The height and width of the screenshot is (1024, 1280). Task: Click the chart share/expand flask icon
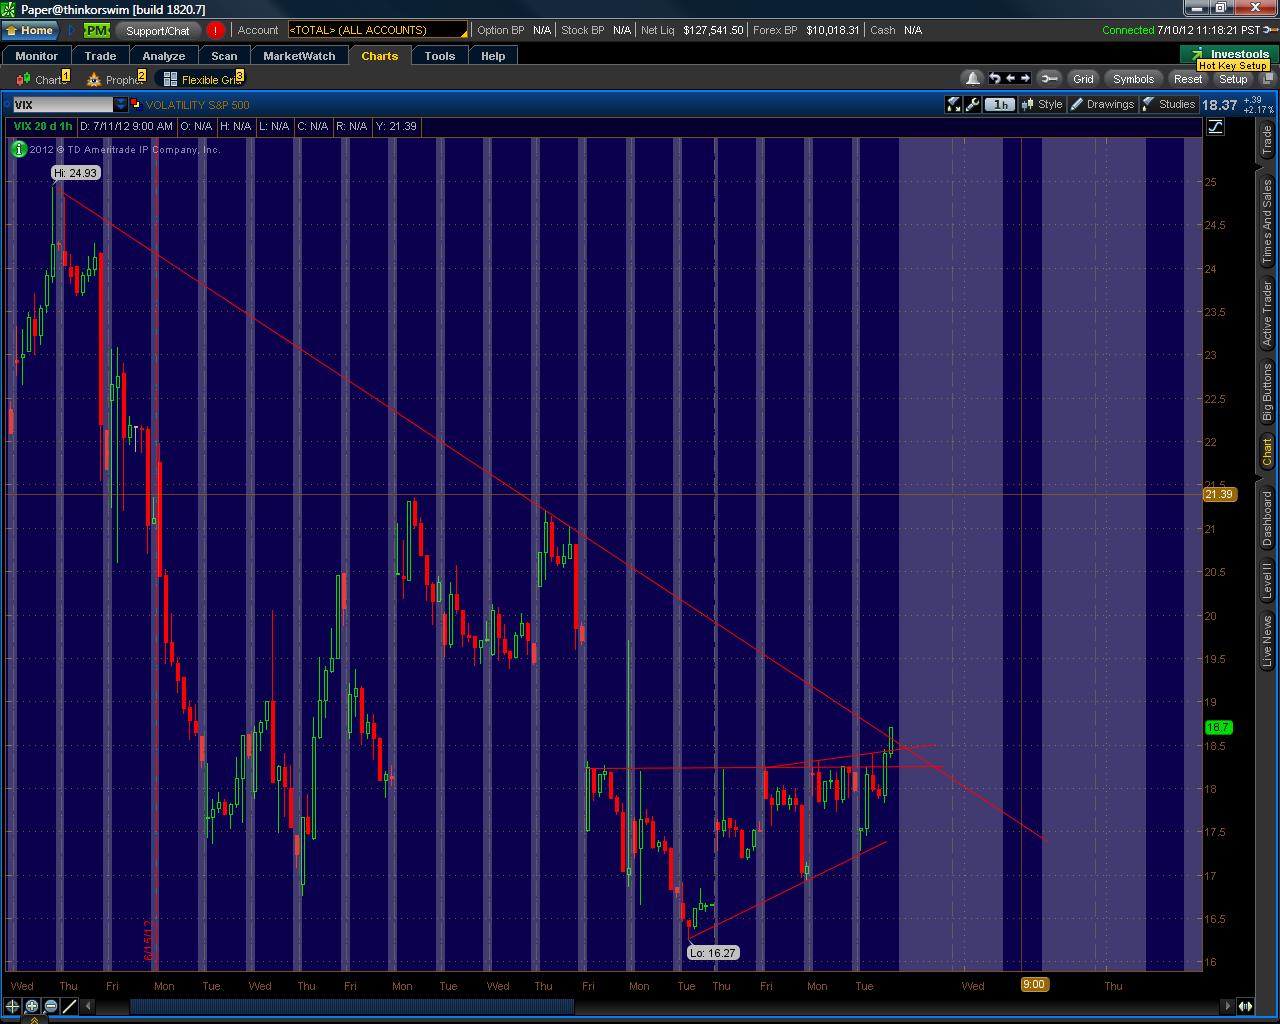pos(954,104)
